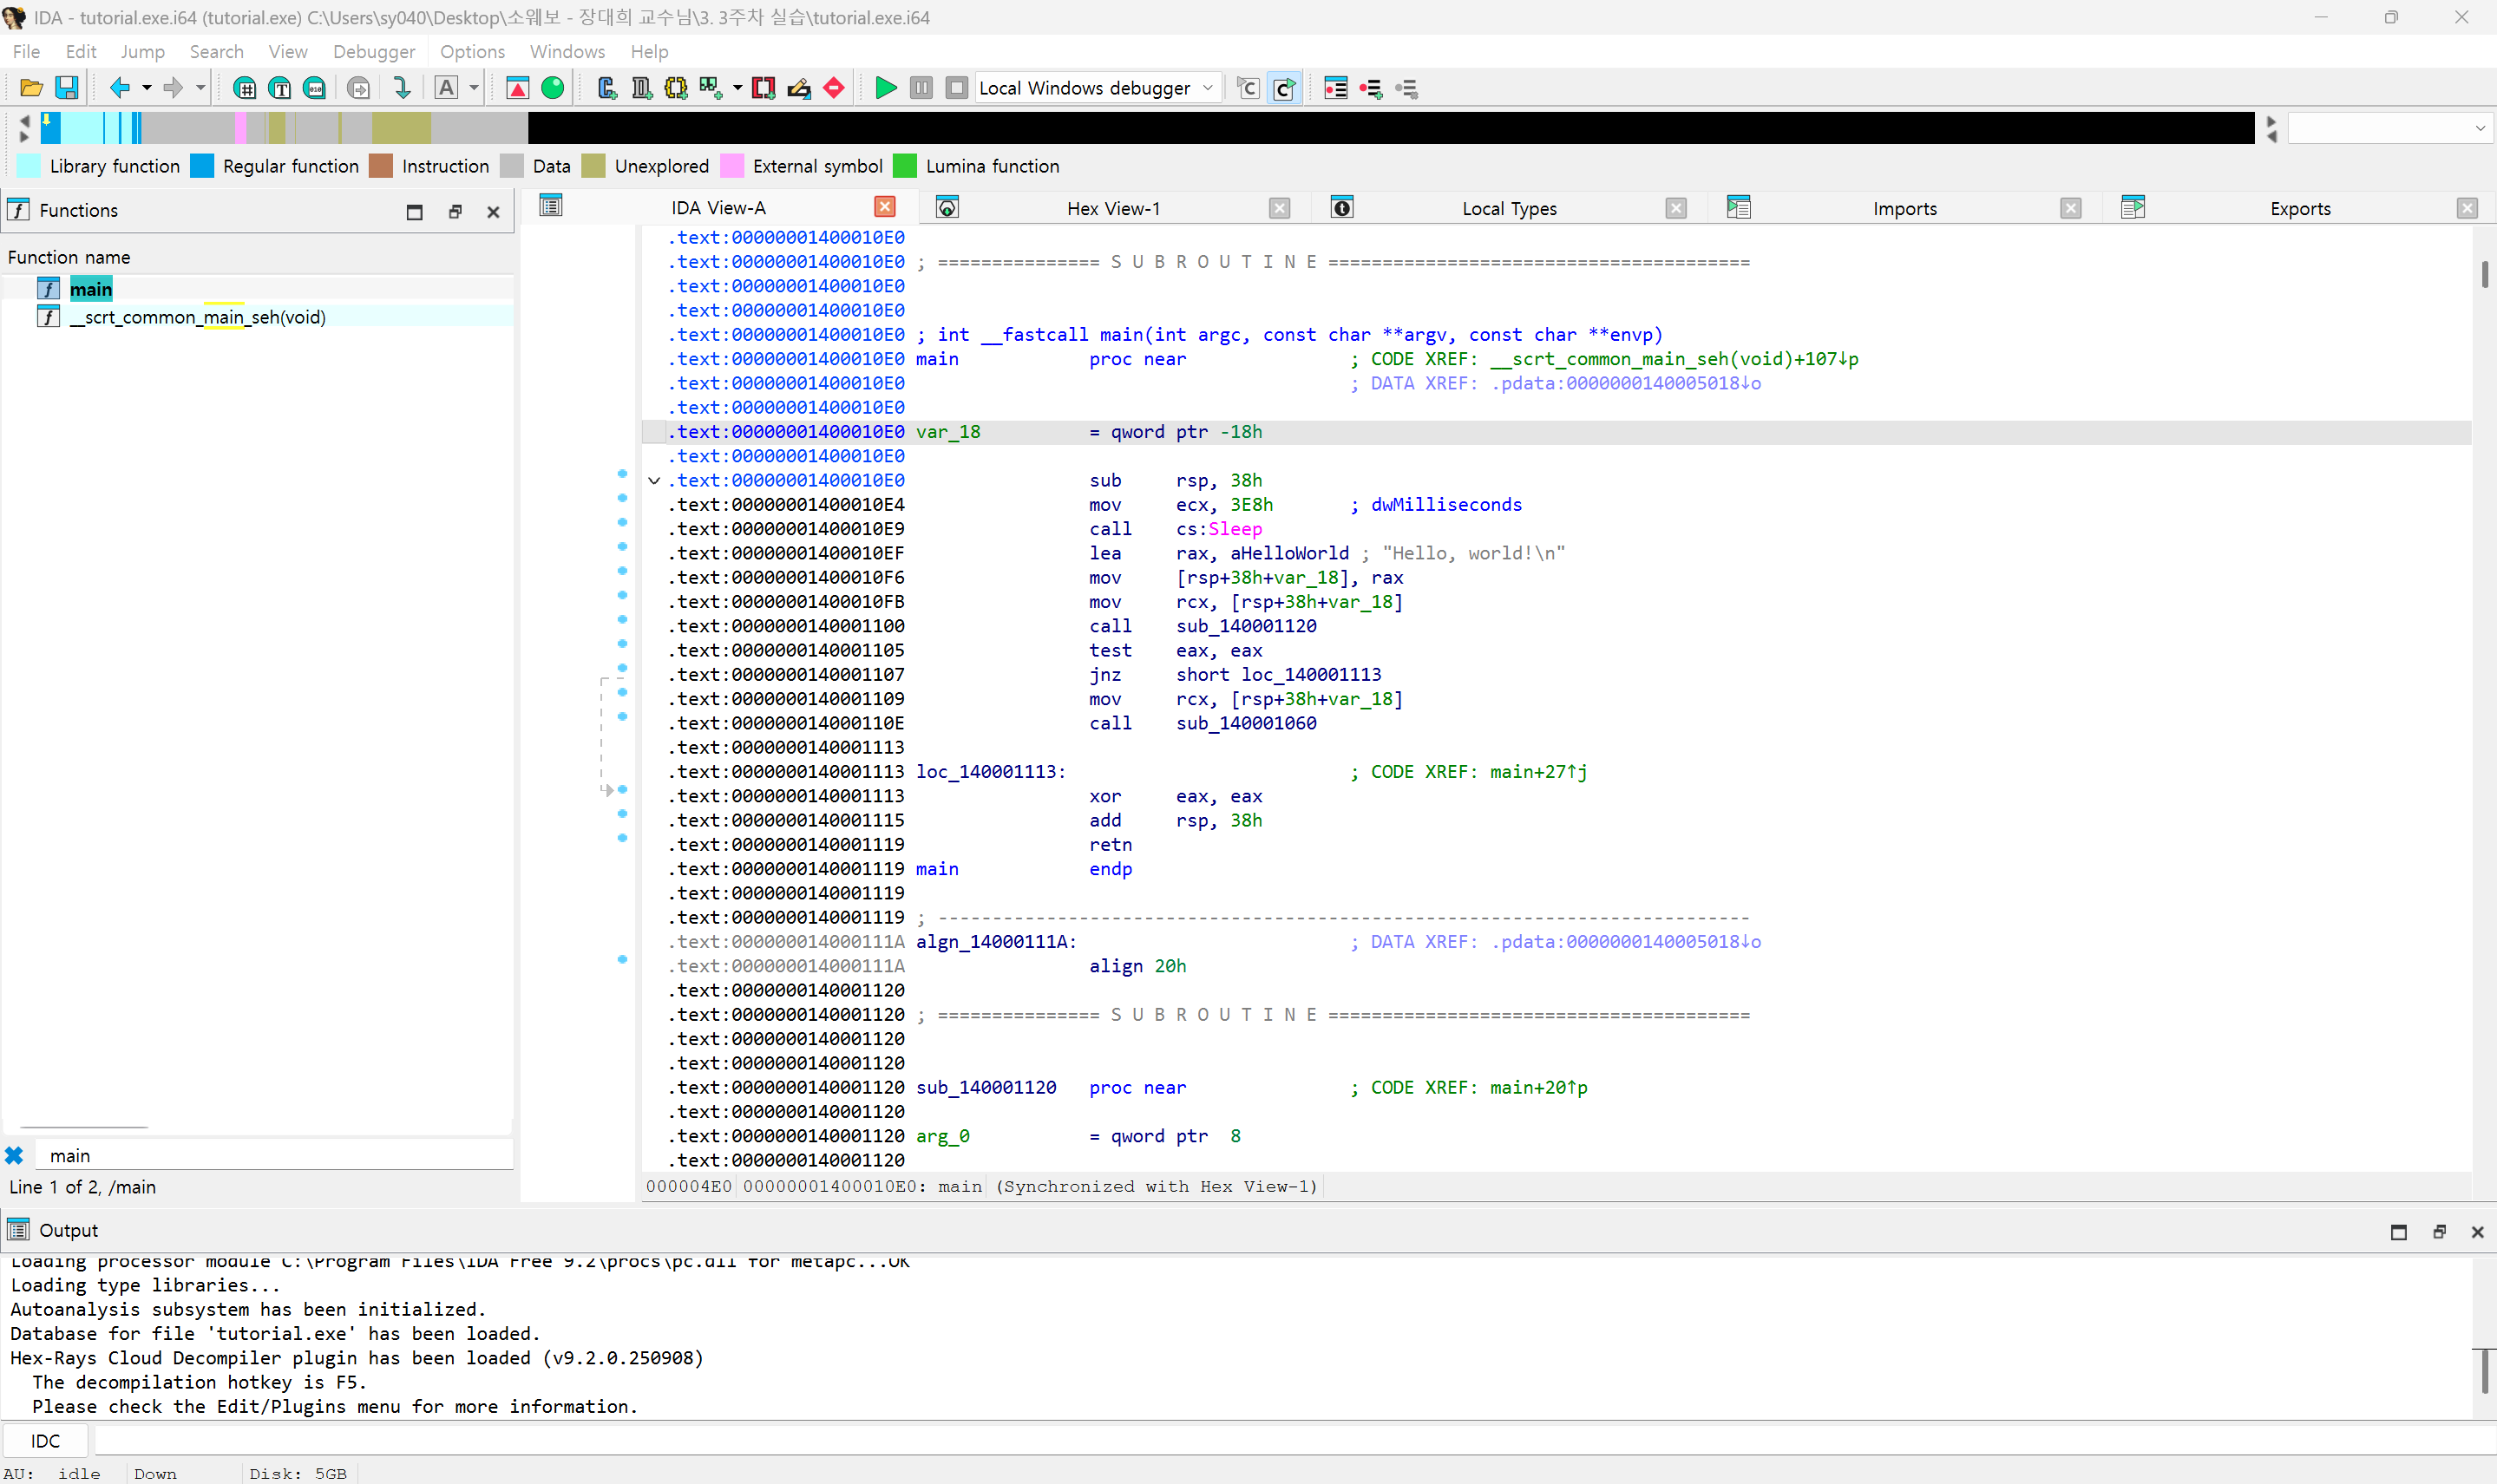Image resolution: width=2497 pixels, height=1484 pixels.
Task: Save the database with the floppy icon
Action: (66, 88)
